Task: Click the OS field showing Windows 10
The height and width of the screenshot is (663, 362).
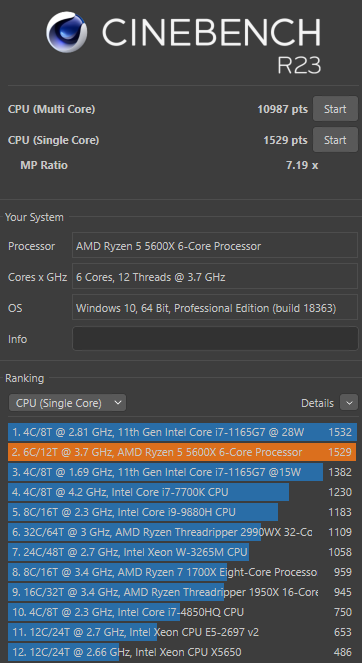Action: [215, 308]
